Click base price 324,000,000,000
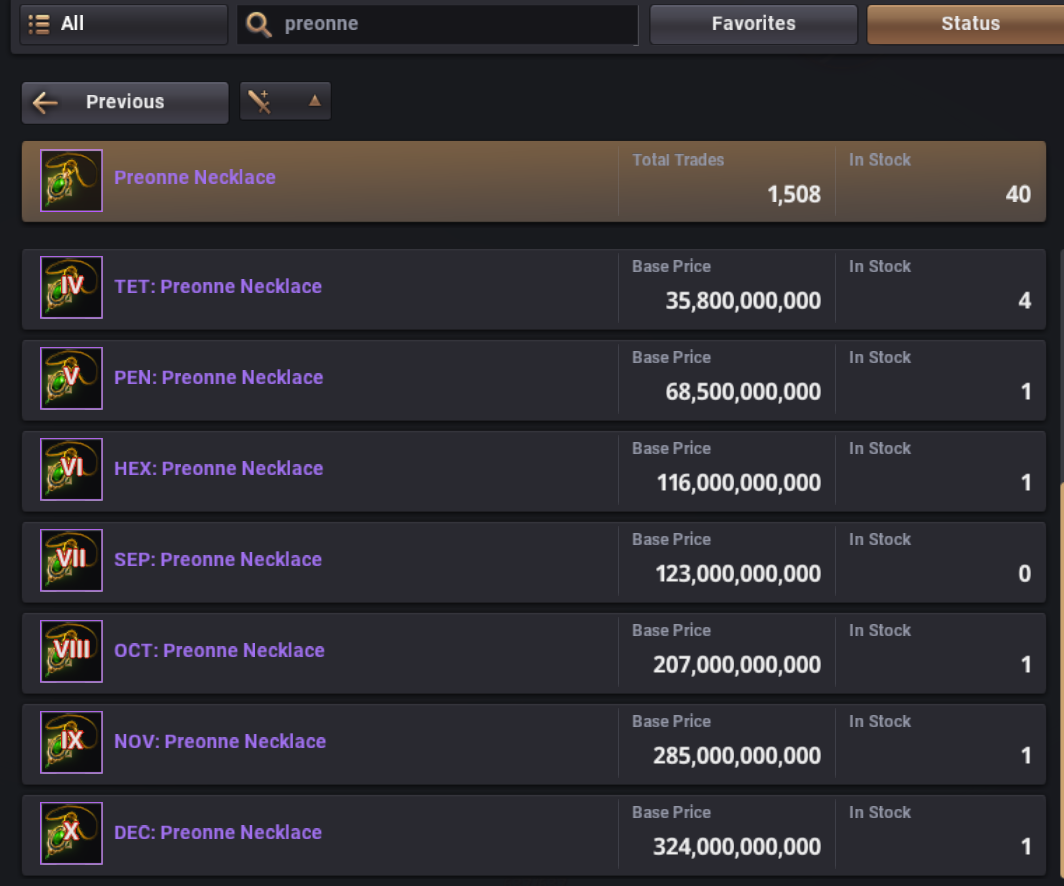The width and height of the screenshot is (1064, 886). coord(737,846)
